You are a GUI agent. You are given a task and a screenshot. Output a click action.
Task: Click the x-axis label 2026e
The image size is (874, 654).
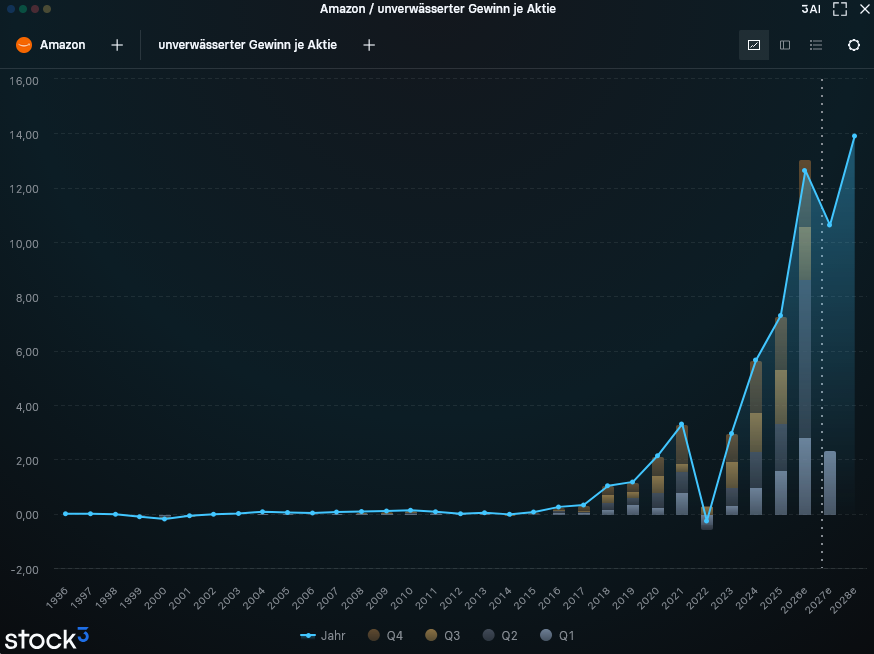(793, 601)
